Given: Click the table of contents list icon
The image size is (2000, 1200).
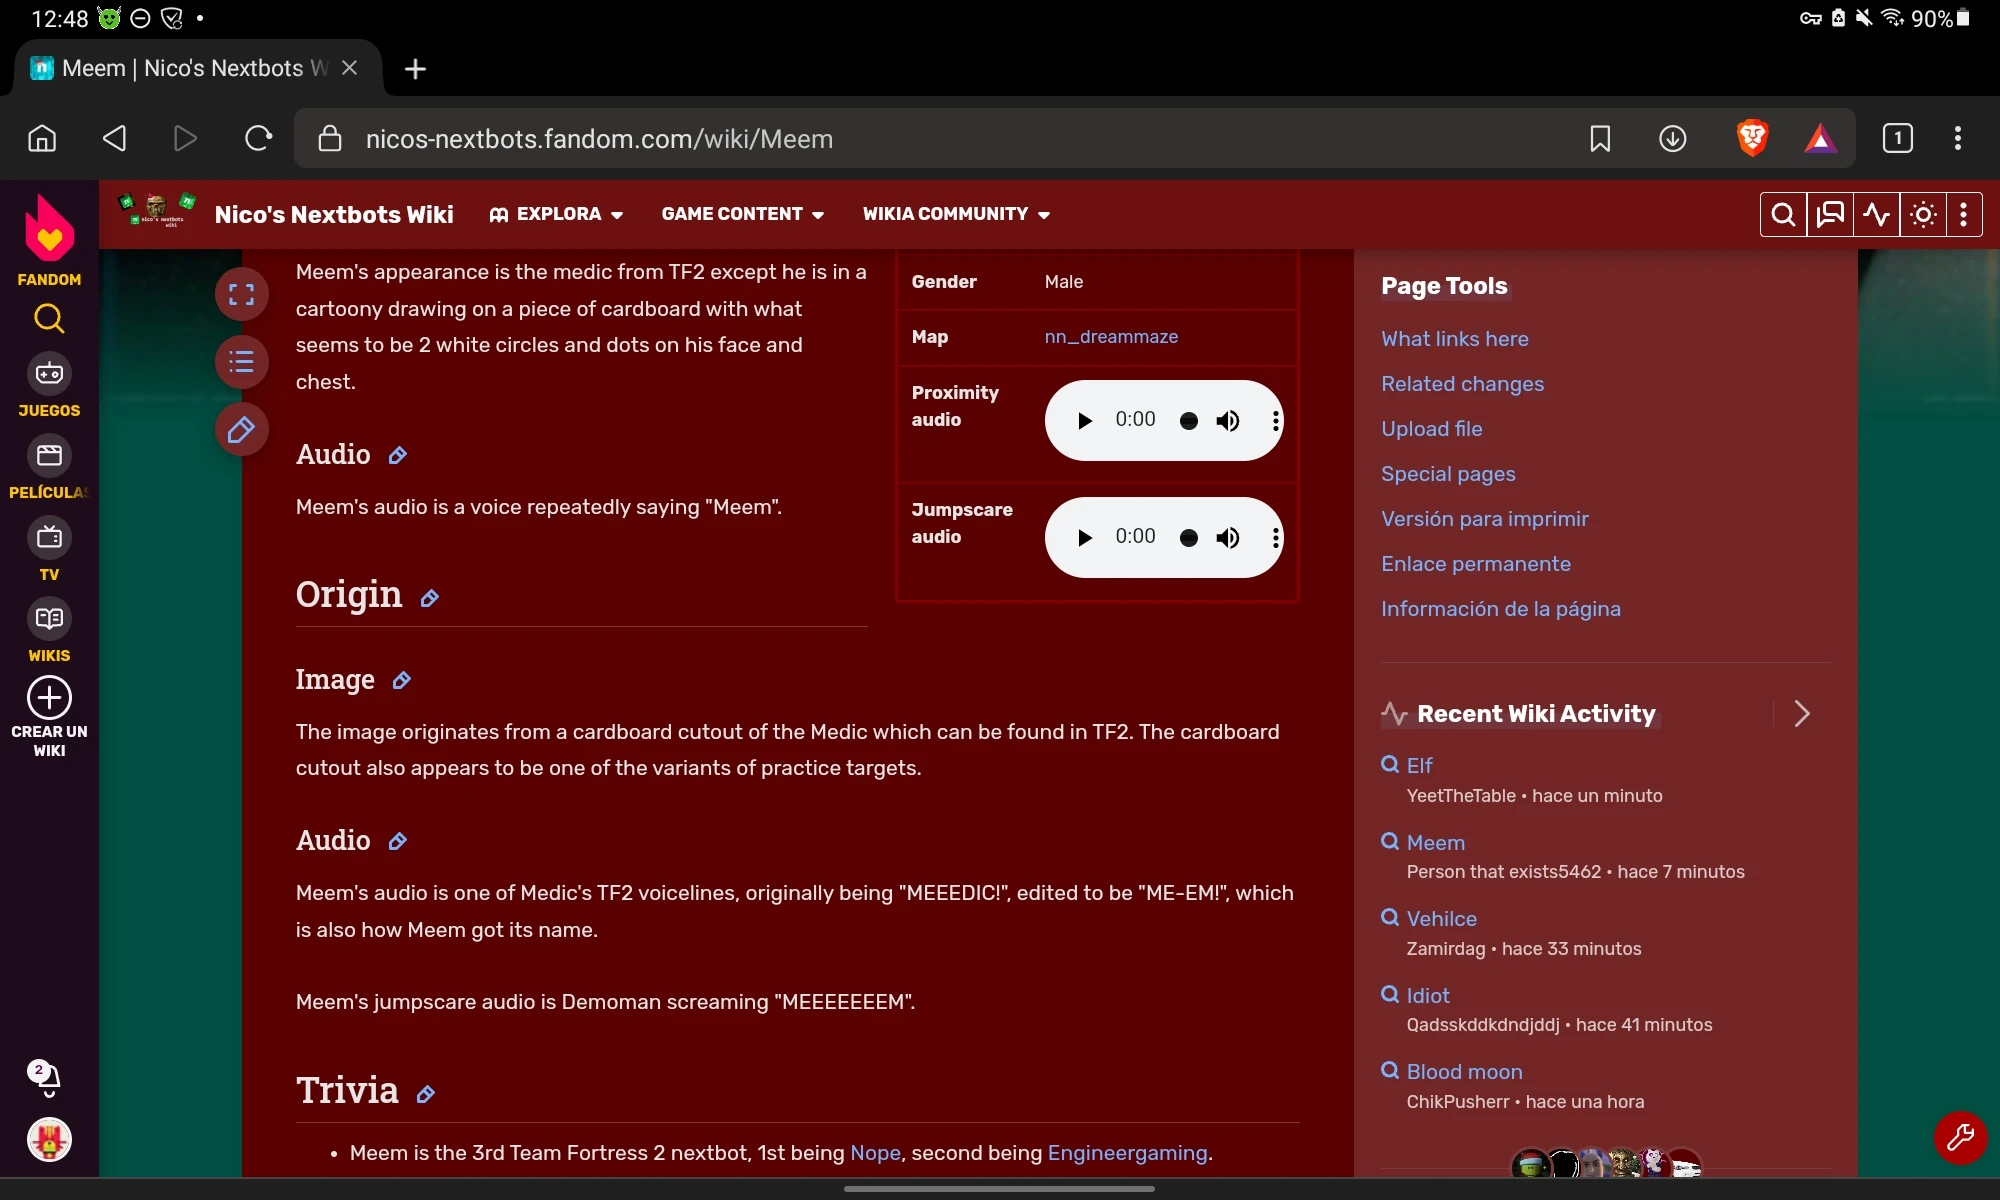Looking at the screenshot, I should tap(241, 362).
